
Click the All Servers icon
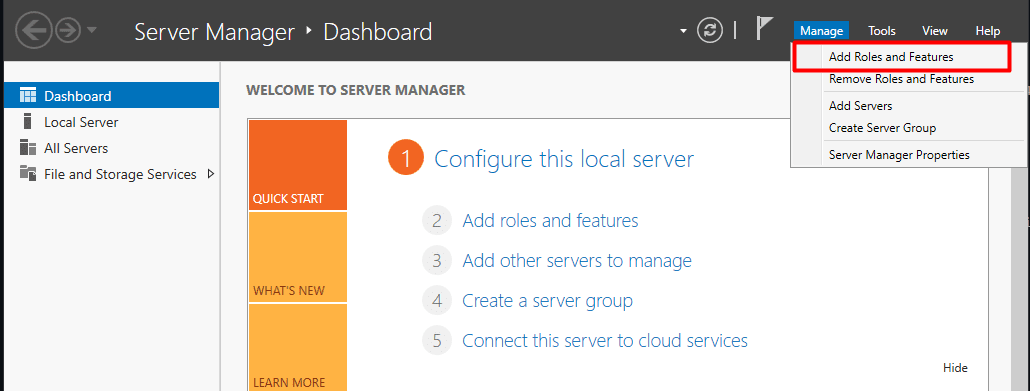tap(28, 148)
